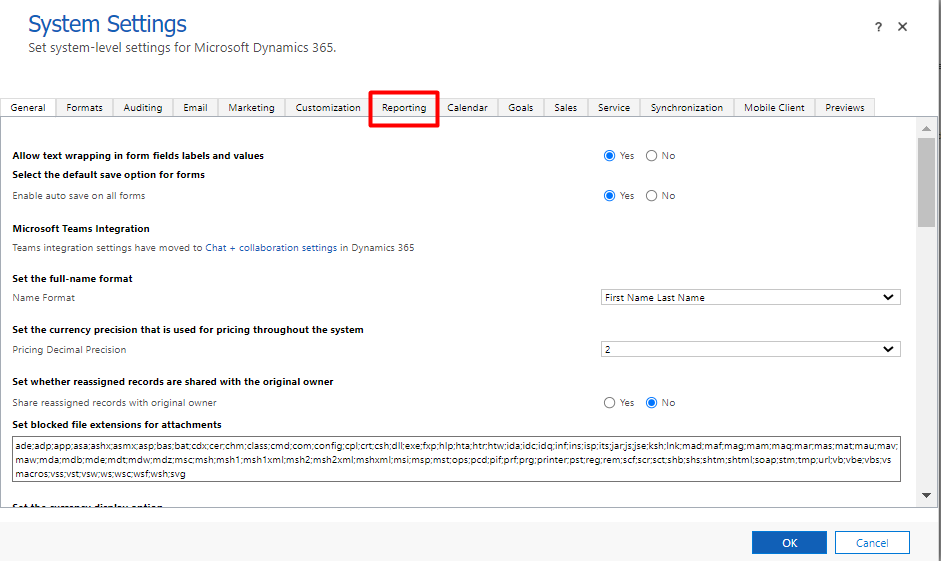Open the help question mark icon
941x561 pixels.
pyautogui.click(x=878, y=26)
